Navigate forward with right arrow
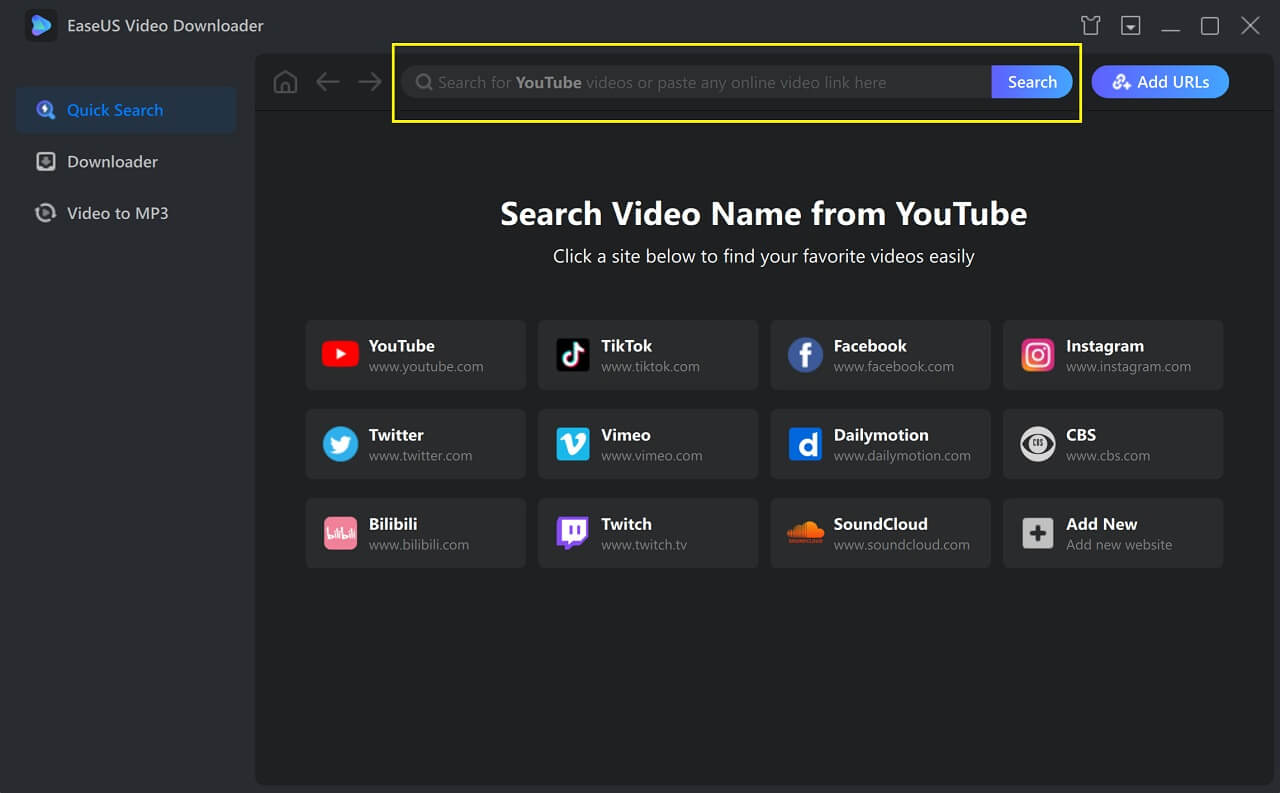Screen dimensions: 1280x793 (370, 82)
